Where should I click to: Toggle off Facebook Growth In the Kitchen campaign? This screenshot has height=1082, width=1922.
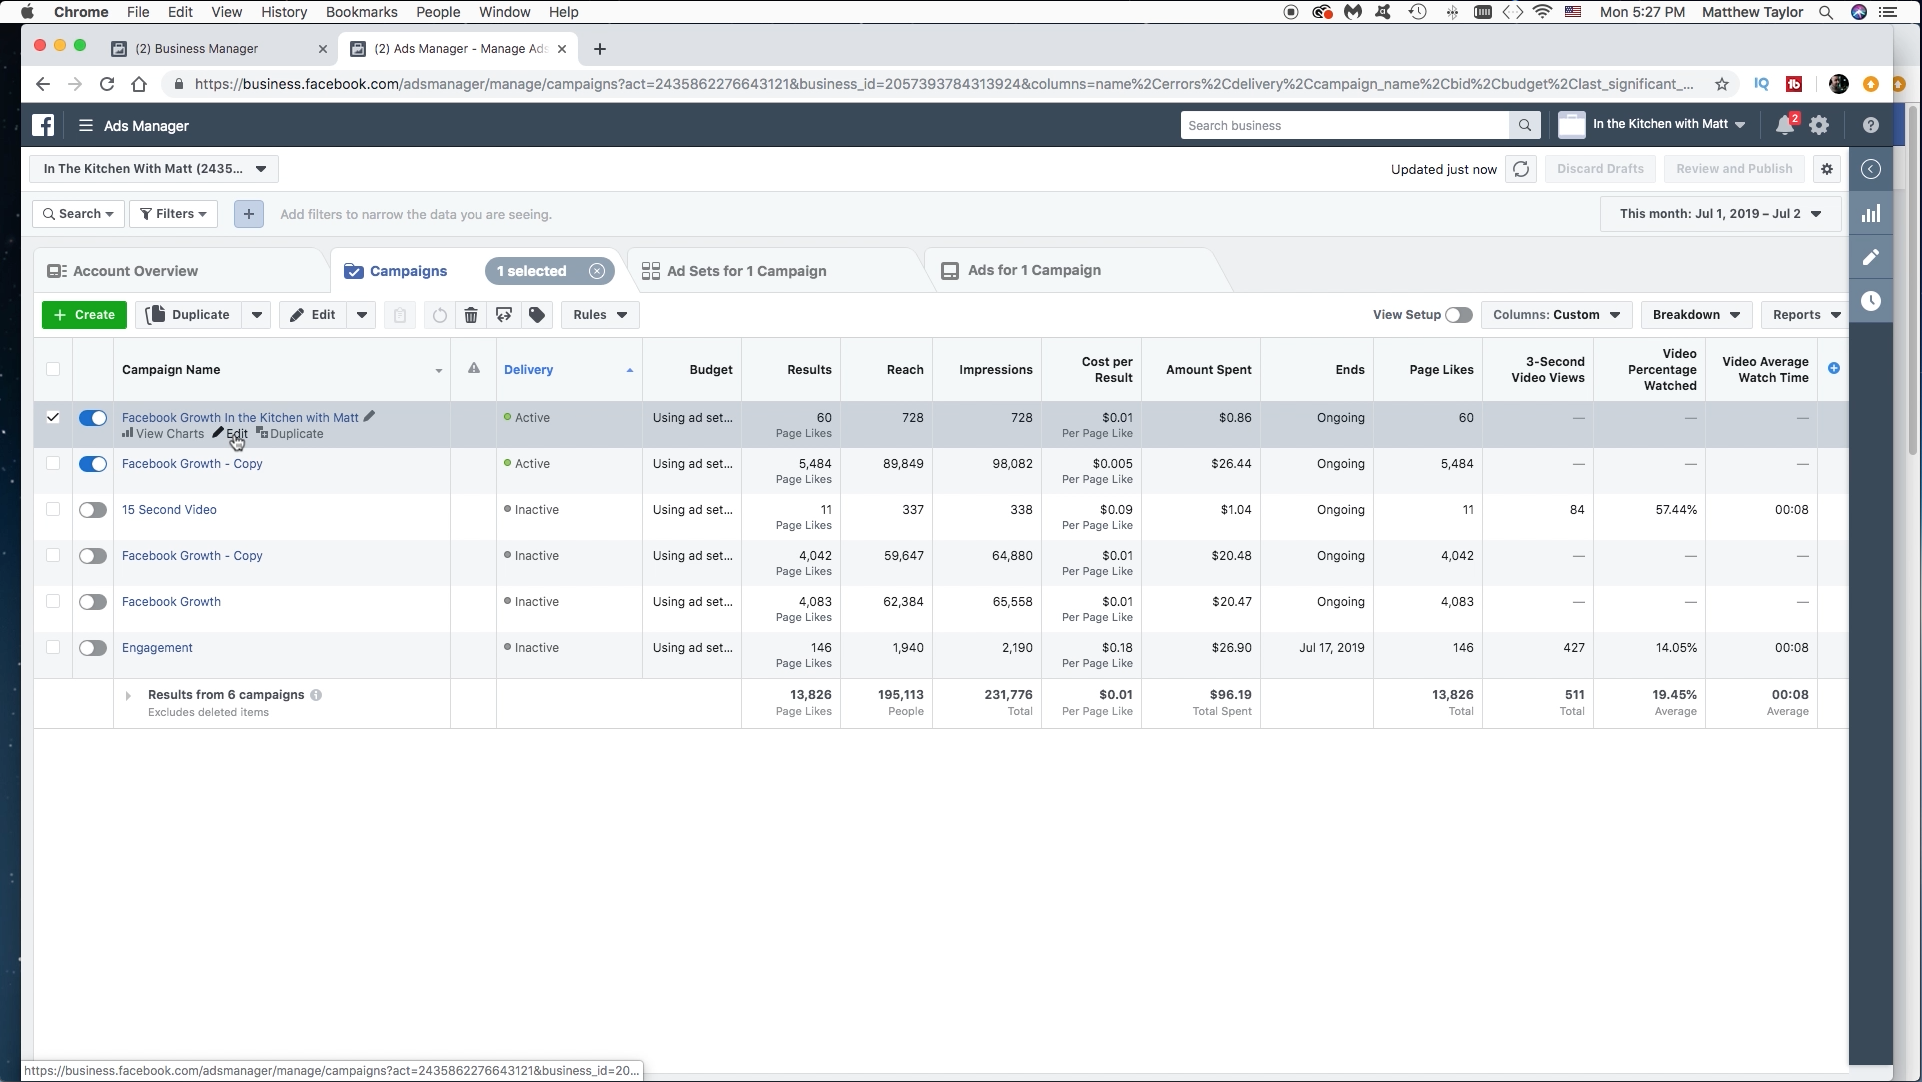tap(93, 418)
